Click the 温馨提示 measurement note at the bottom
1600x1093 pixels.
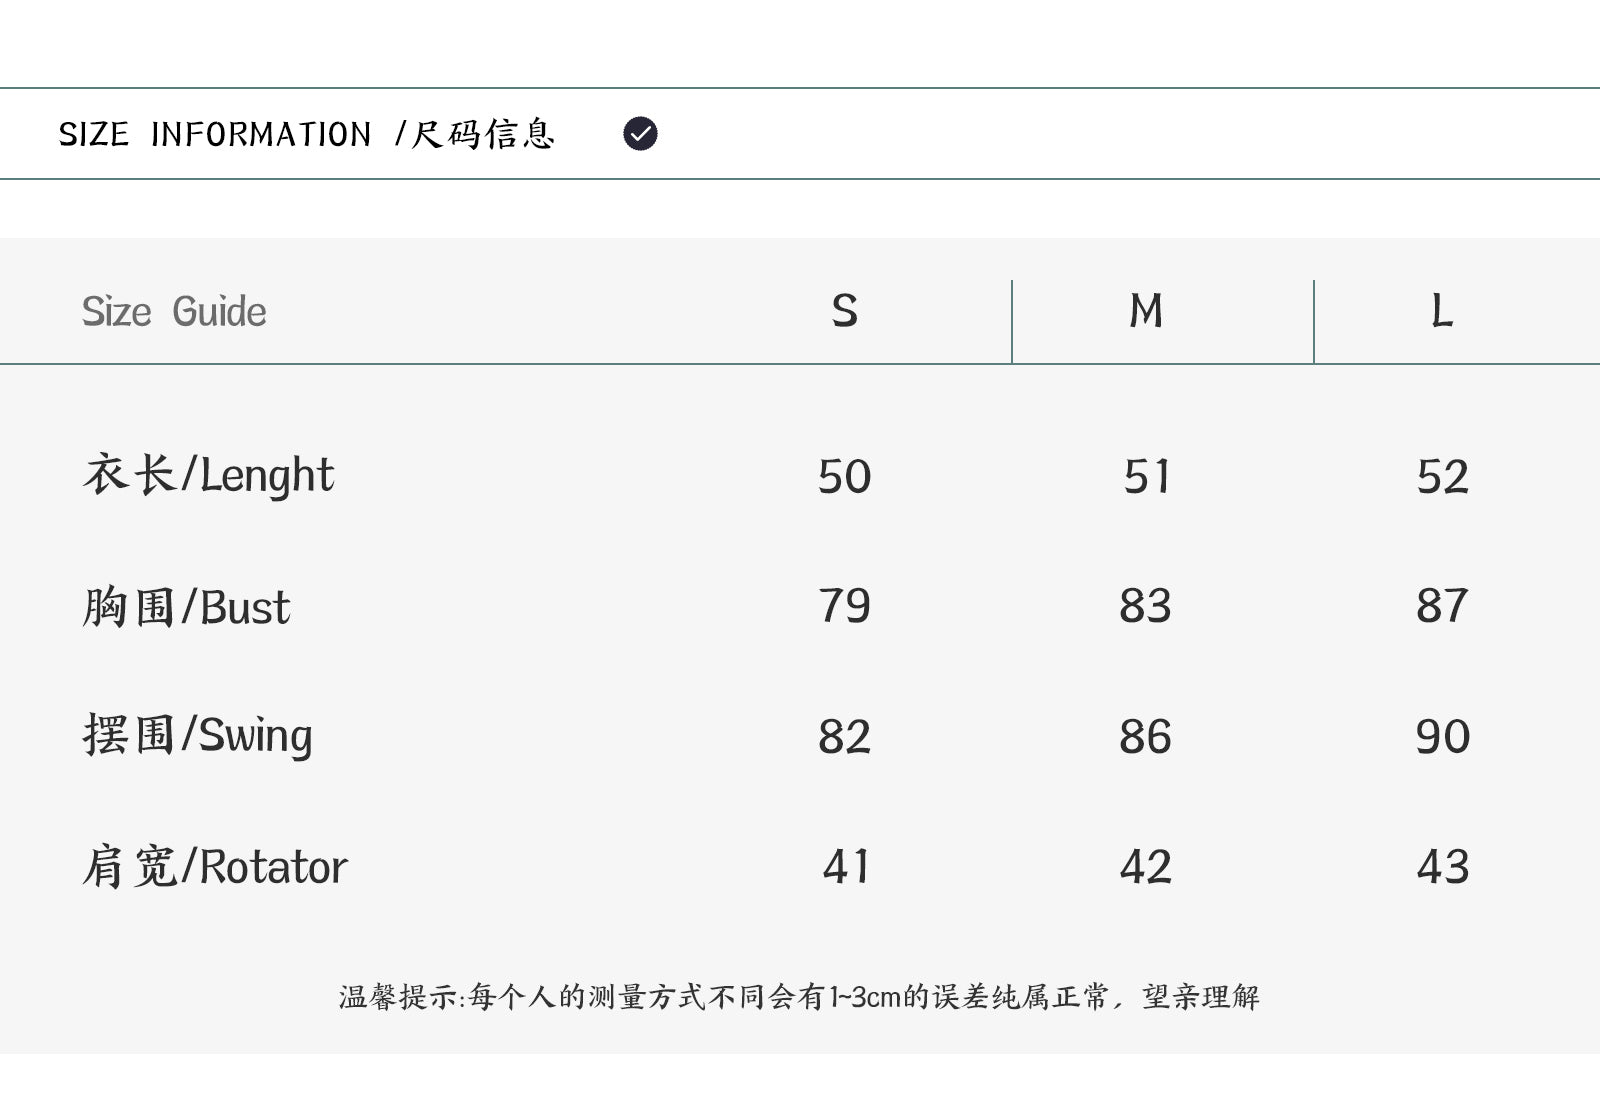click(x=799, y=997)
